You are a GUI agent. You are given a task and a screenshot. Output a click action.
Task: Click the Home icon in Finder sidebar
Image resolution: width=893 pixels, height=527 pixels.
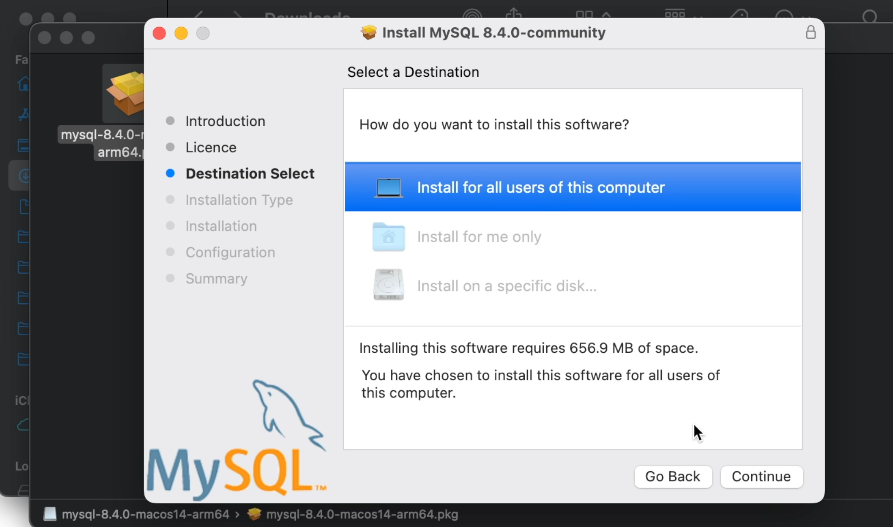[x=23, y=84]
